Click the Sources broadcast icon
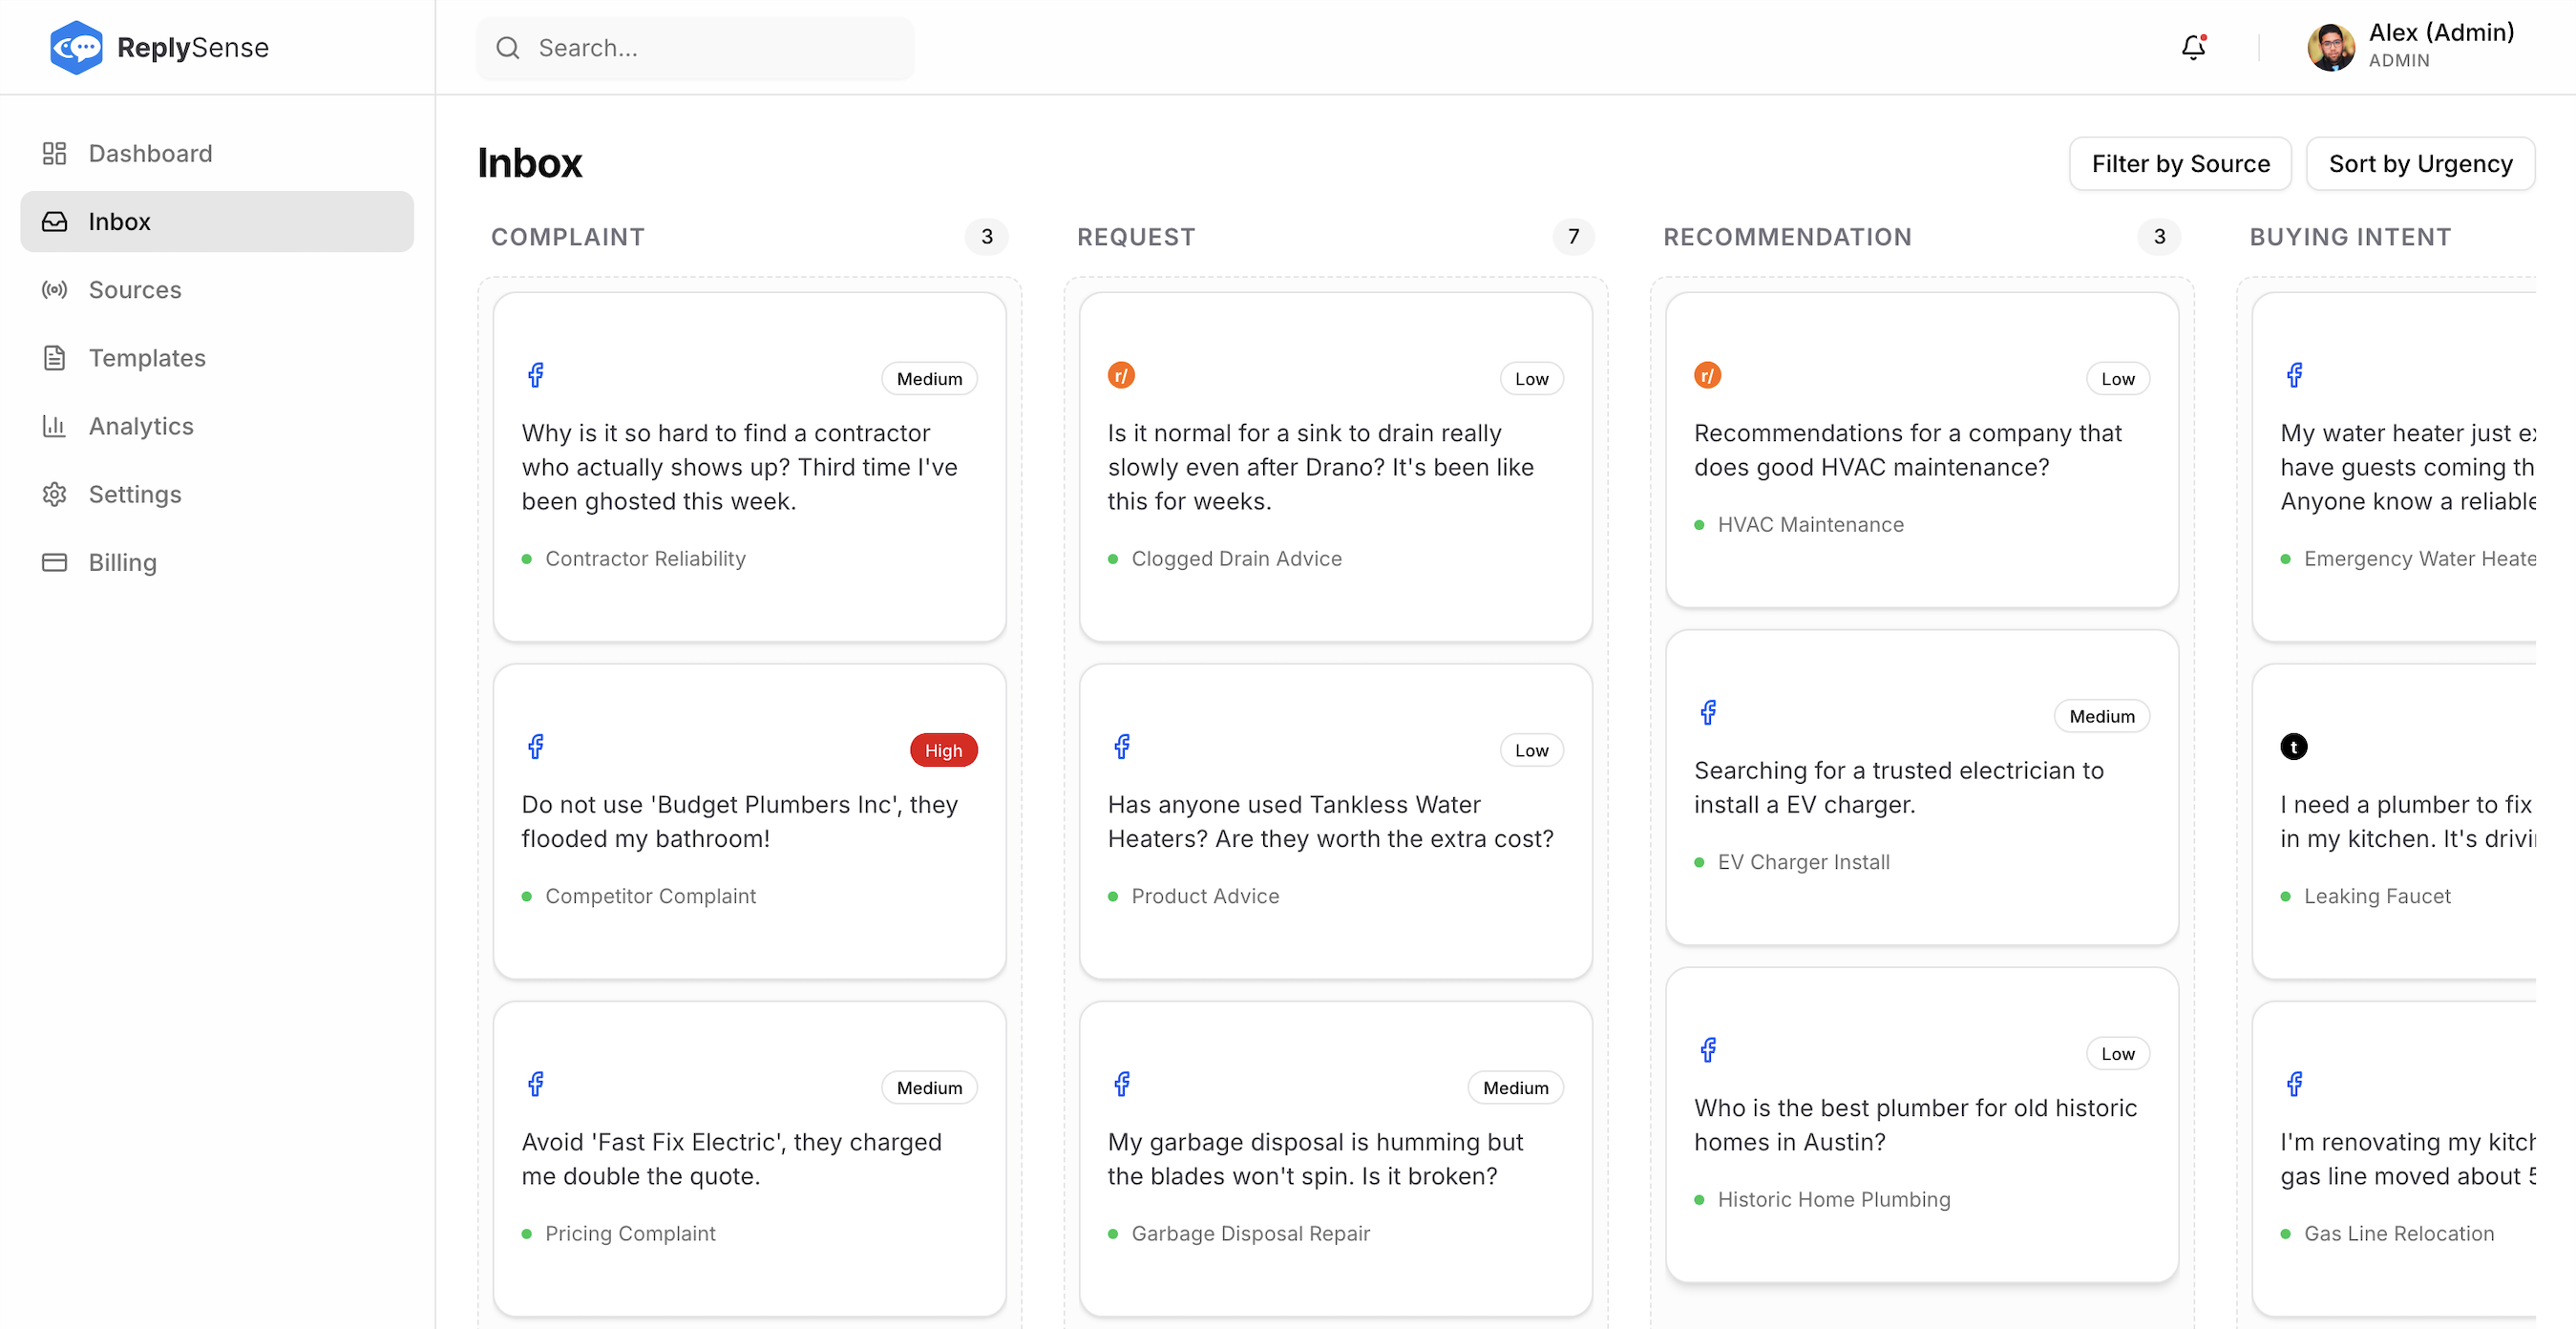The width and height of the screenshot is (2576, 1329). [54, 289]
